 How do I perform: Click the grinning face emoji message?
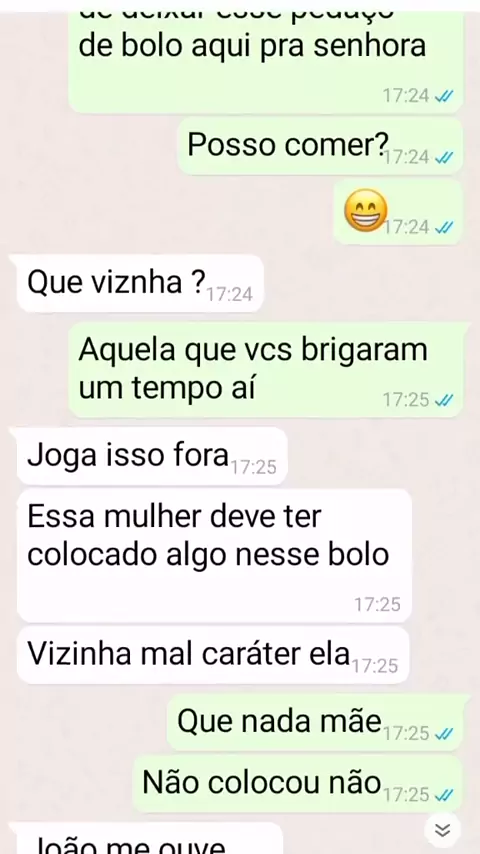(366, 210)
